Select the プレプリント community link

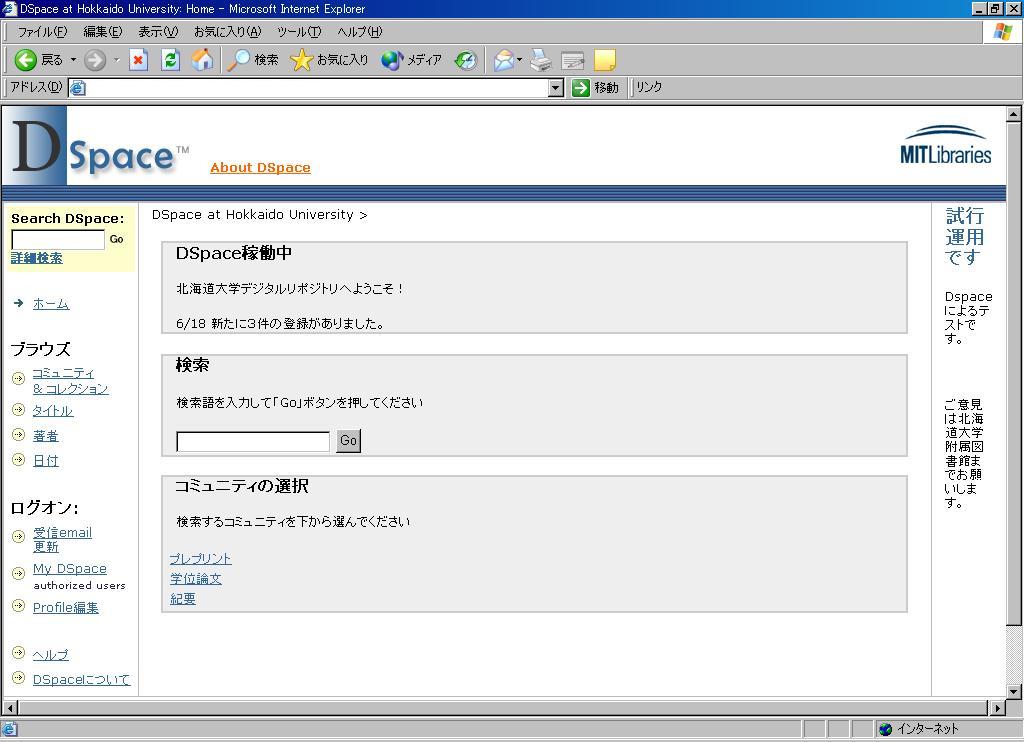[200, 558]
